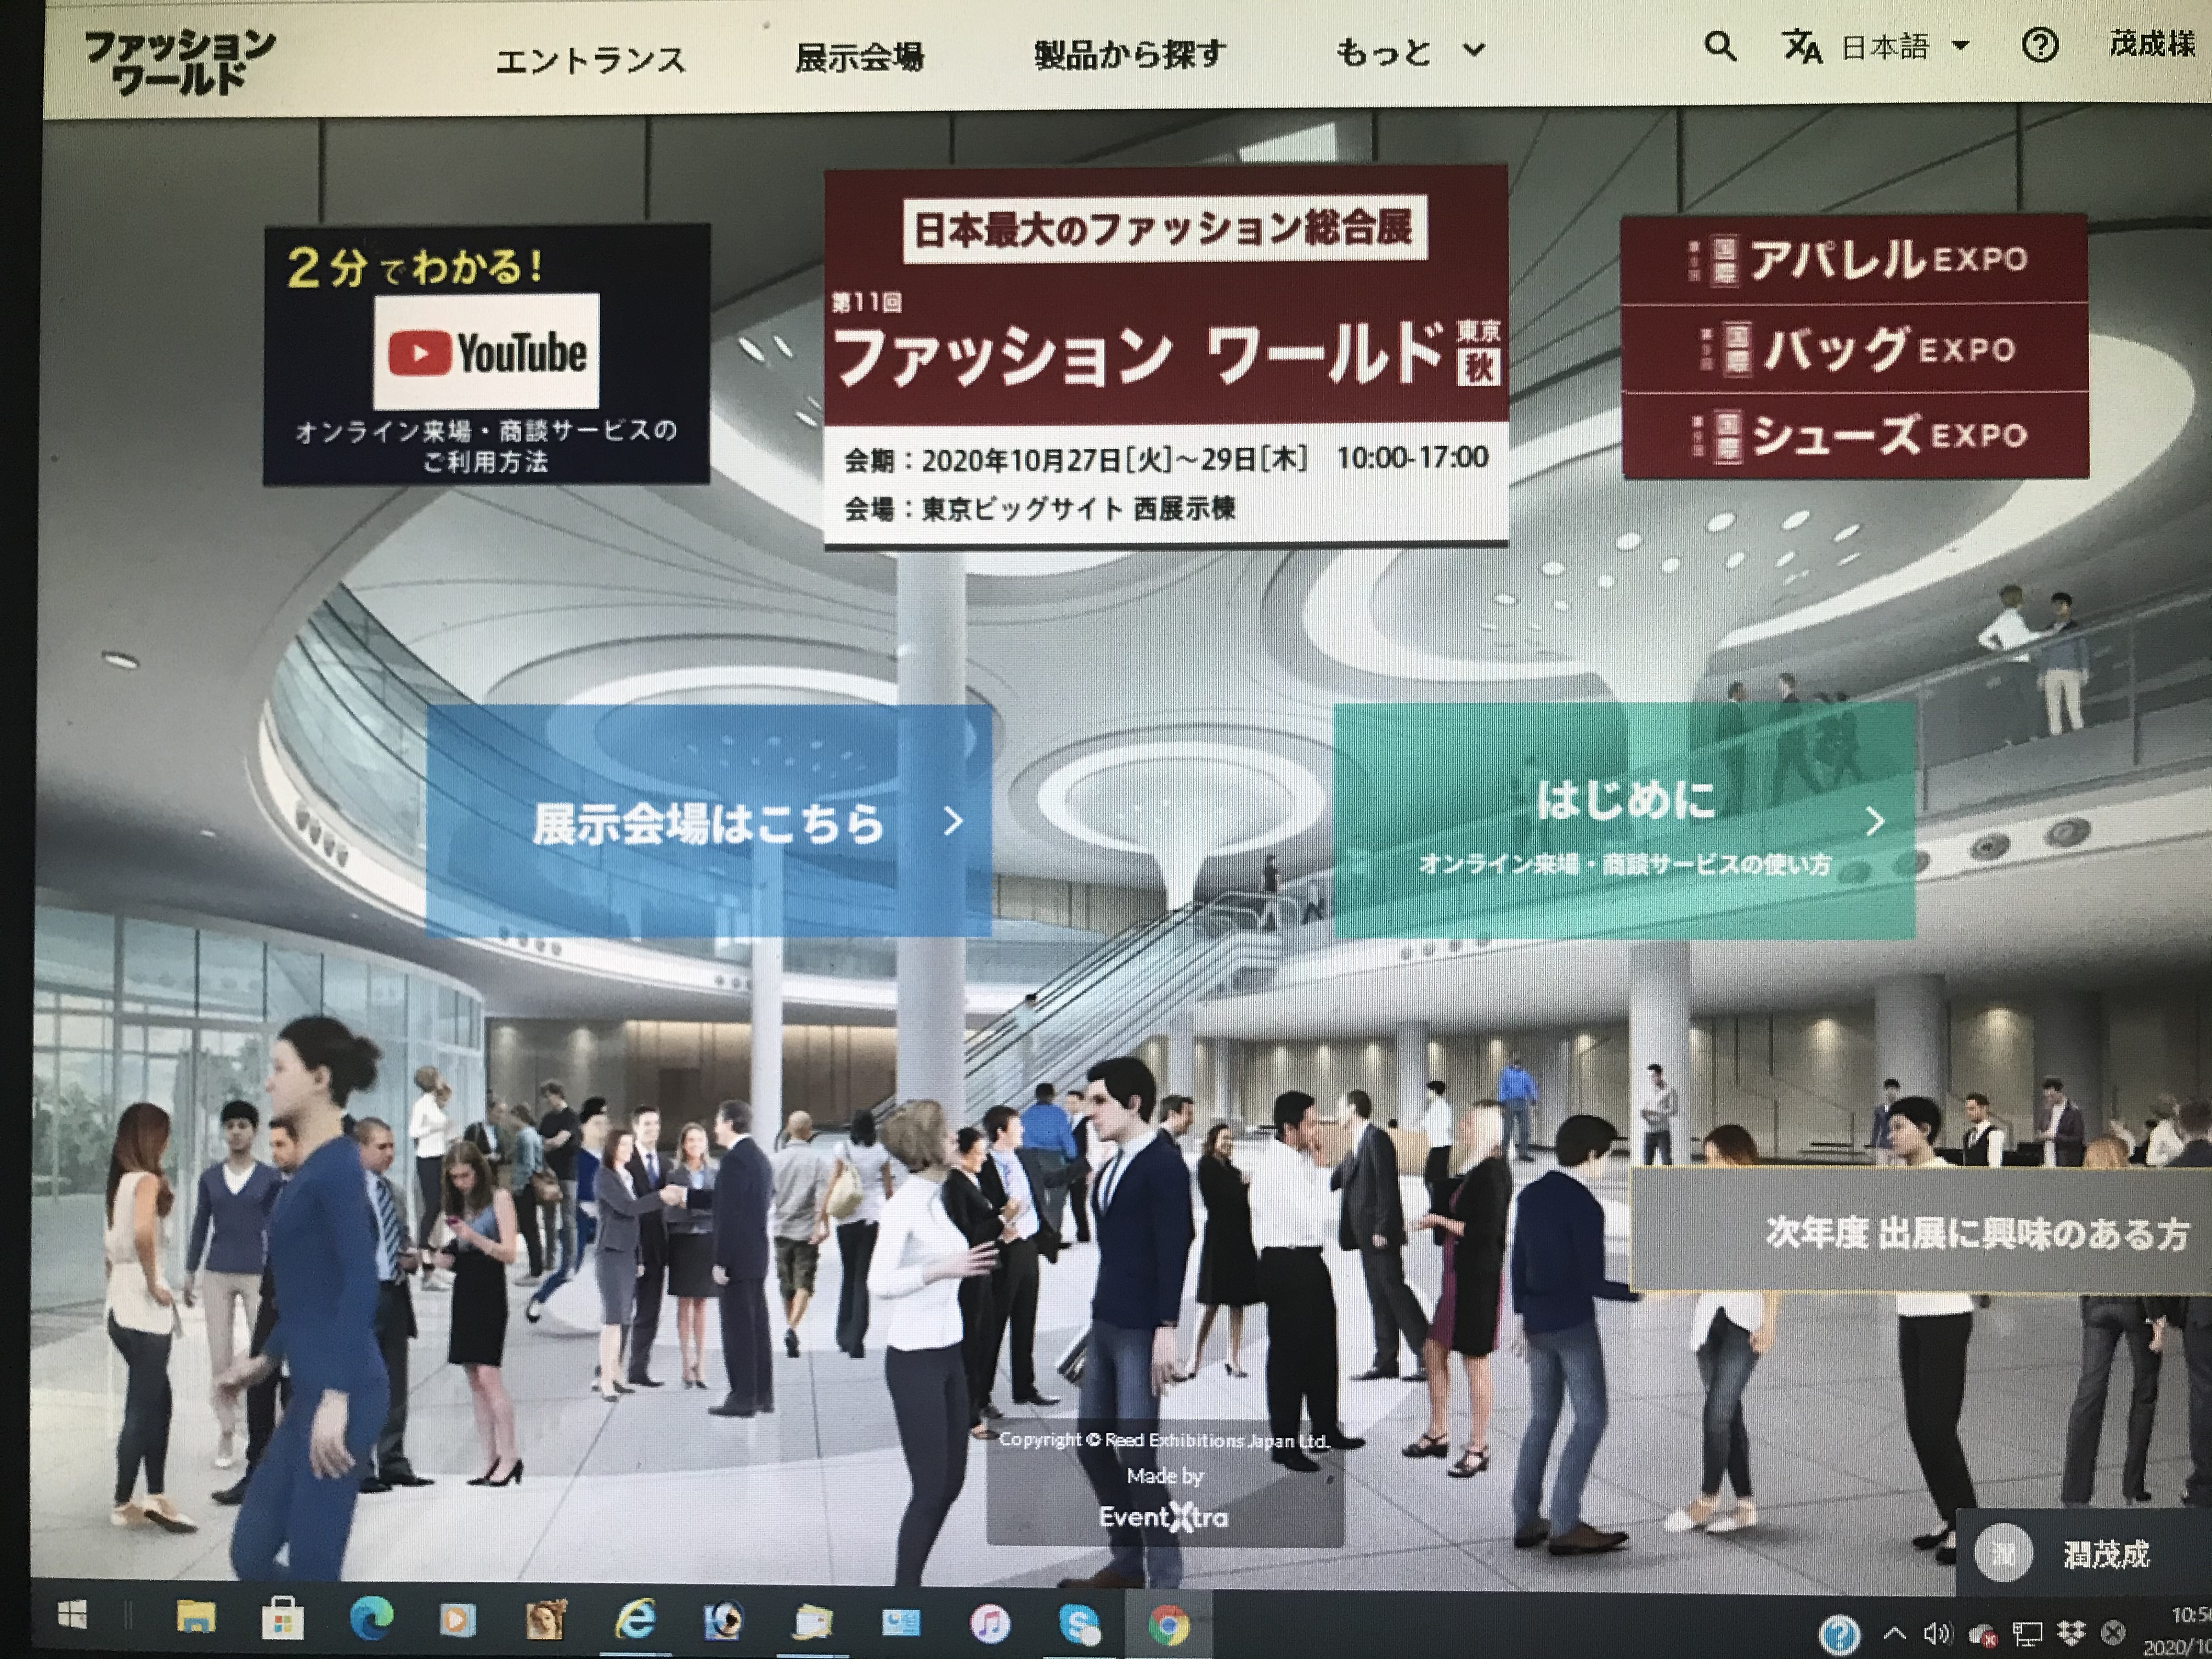This screenshot has height=1659, width=2212.
Task: Click the translate language icon
Action: click(x=1802, y=47)
